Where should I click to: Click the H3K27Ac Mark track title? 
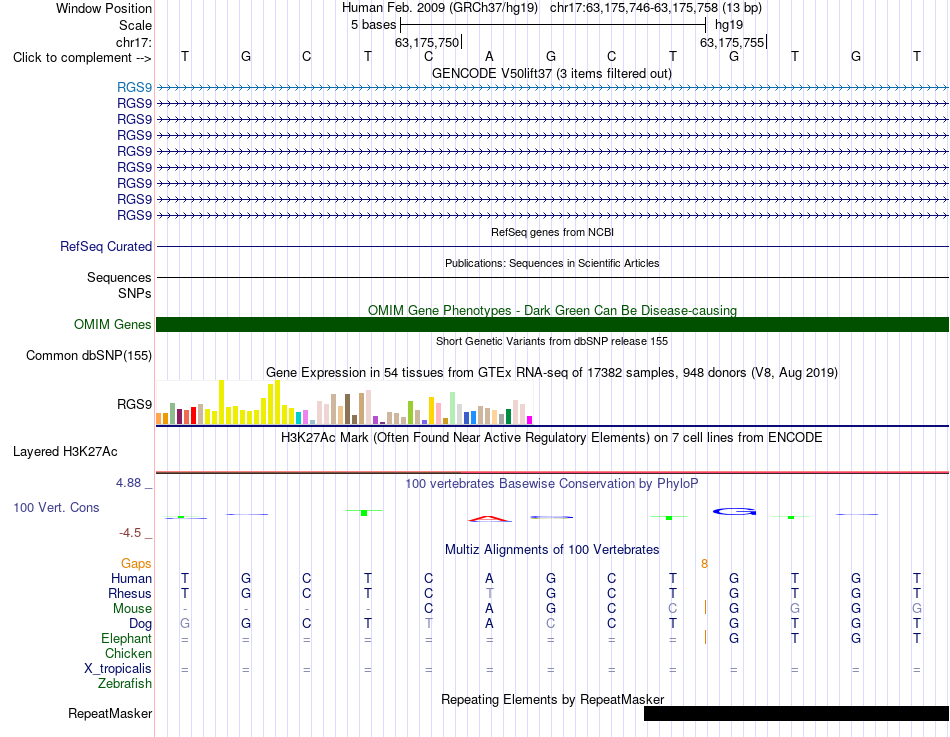551,438
